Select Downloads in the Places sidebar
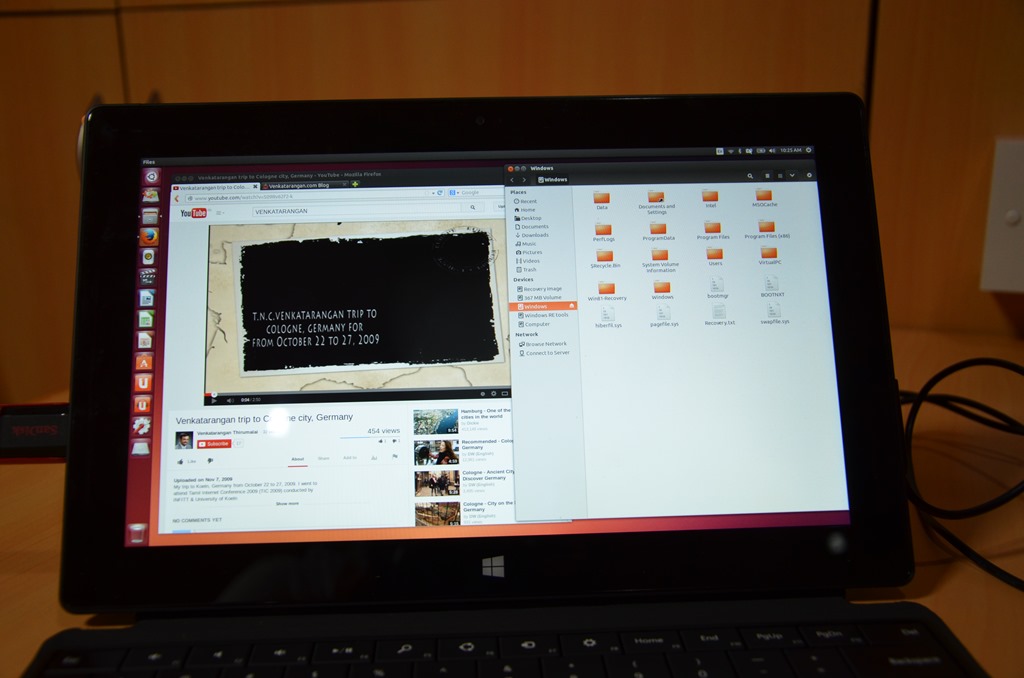 coord(534,235)
